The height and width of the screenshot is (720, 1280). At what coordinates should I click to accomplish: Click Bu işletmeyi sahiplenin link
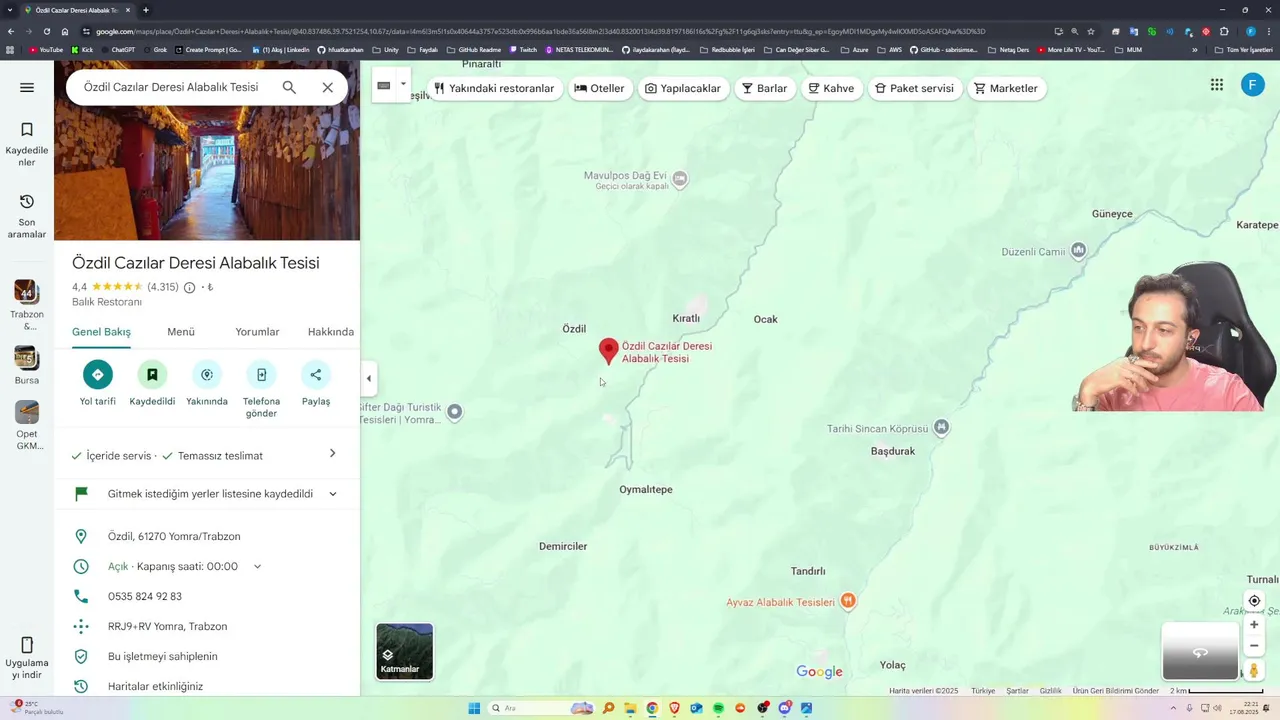163,656
